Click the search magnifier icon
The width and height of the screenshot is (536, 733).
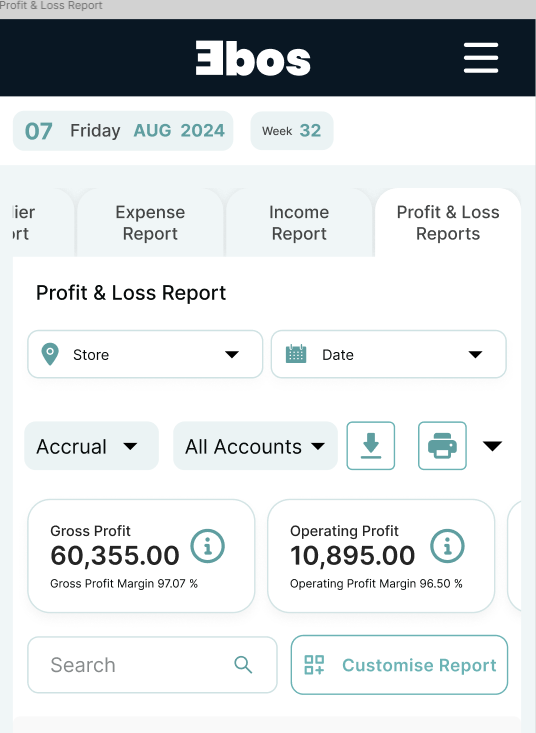pyautogui.click(x=243, y=664)
